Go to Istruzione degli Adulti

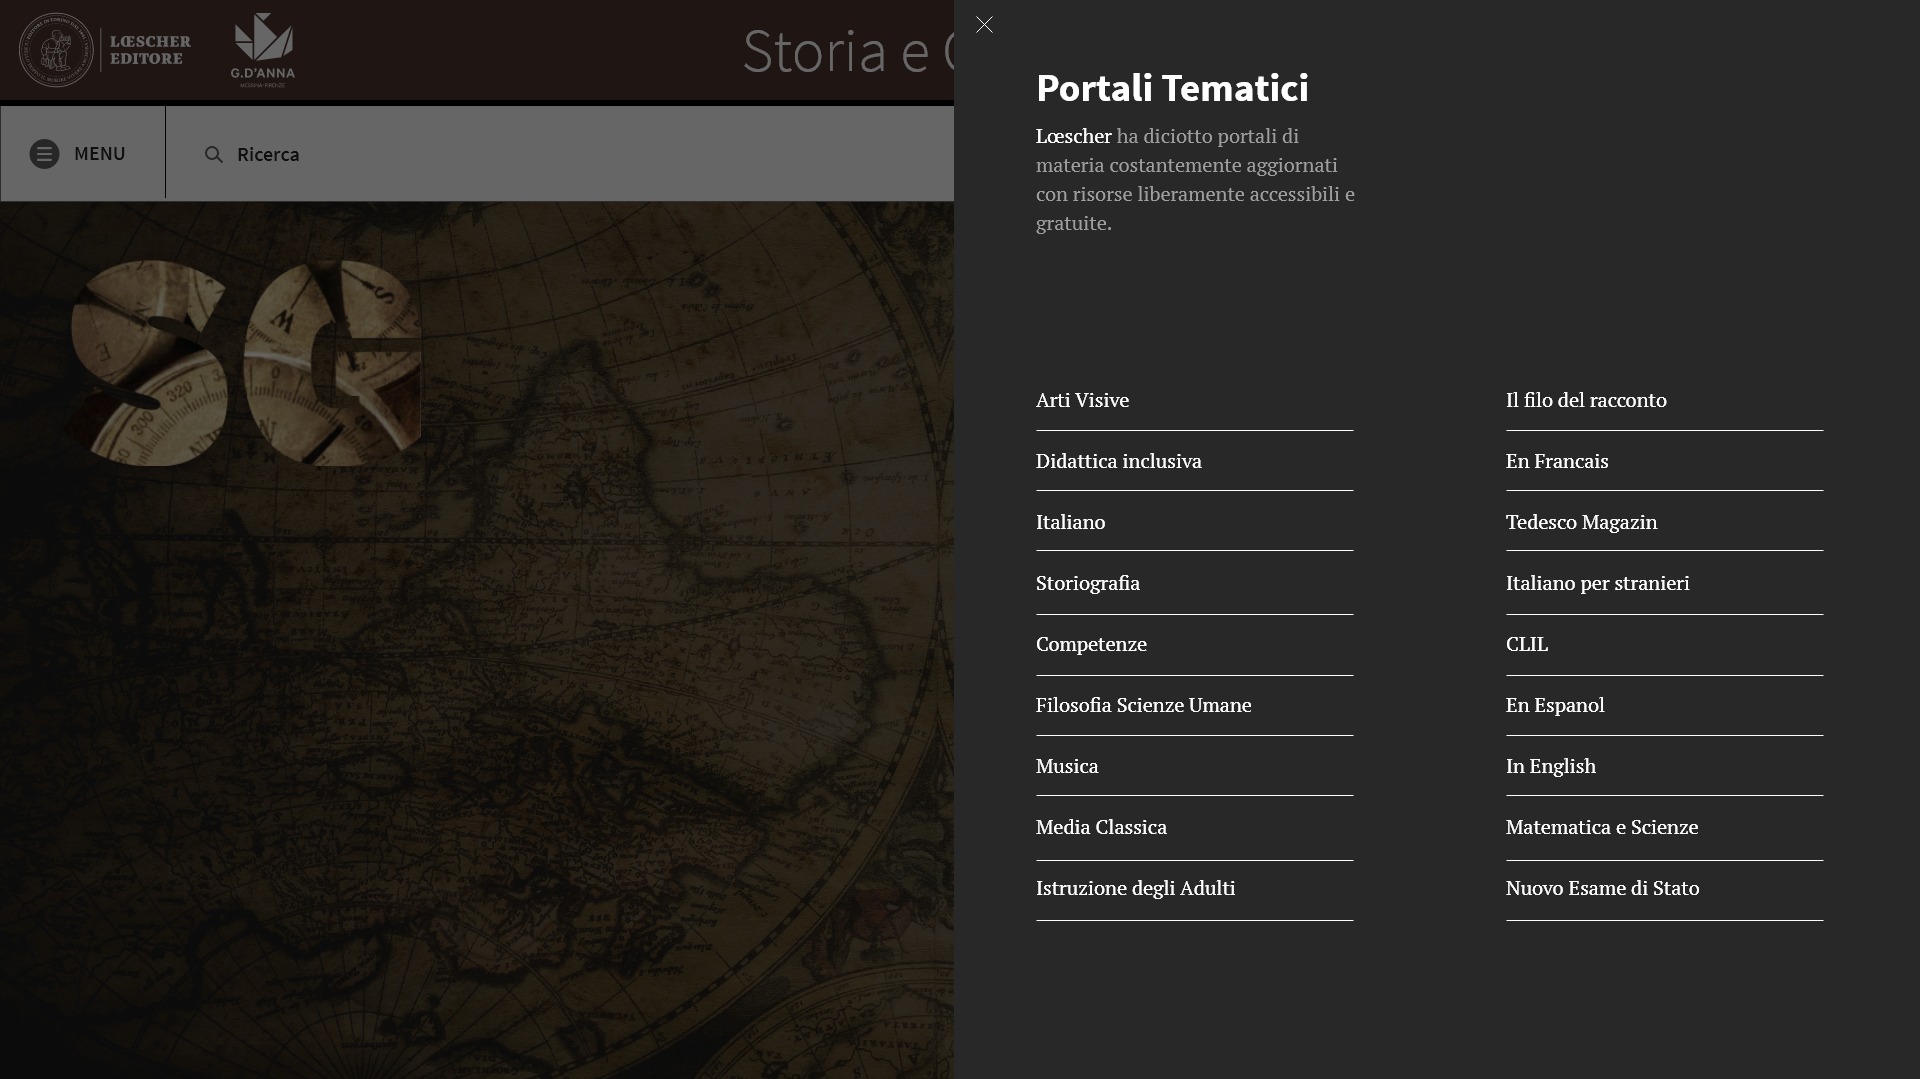[1135, 888]
